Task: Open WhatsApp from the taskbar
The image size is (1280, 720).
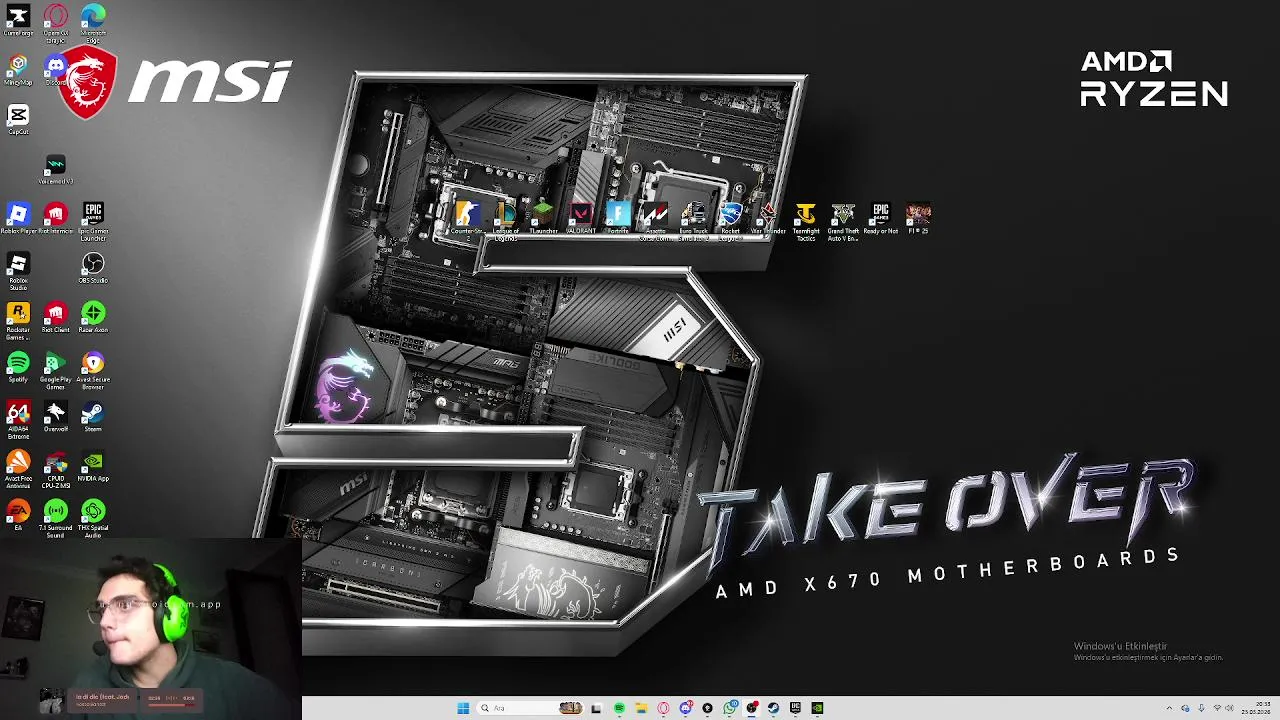Action: (x=729, y=708)
